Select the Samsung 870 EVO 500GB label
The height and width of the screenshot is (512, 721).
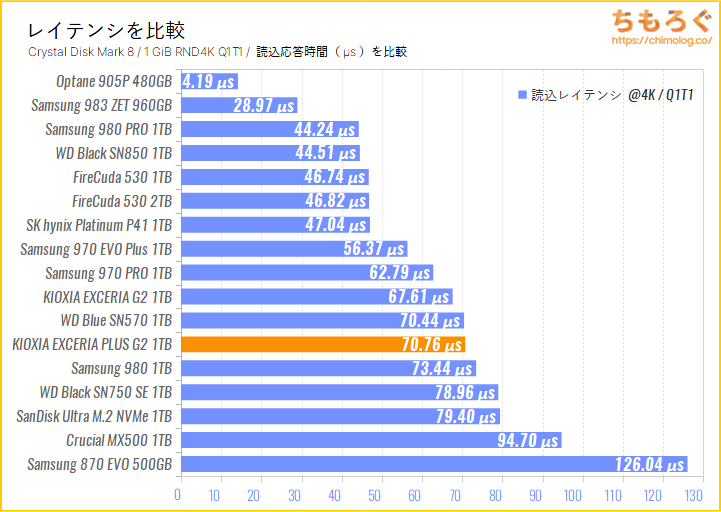[100, 464]
